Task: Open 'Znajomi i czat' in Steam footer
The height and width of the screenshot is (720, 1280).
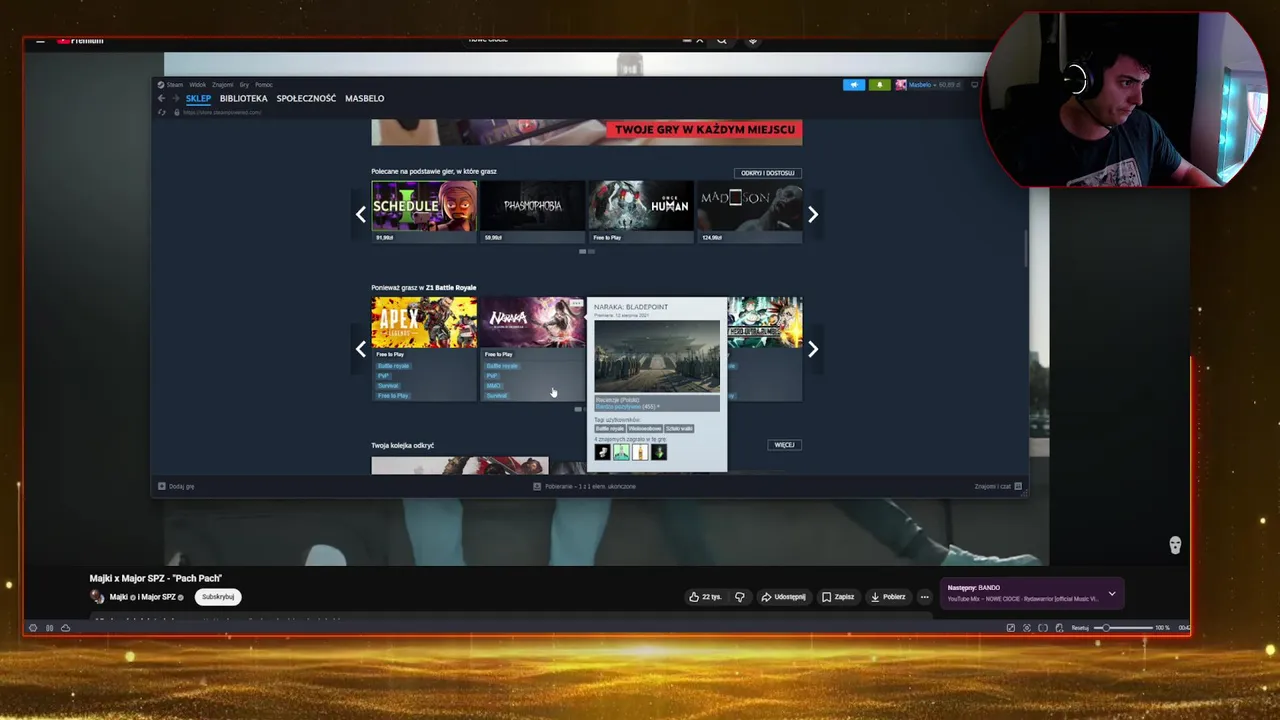Action: [x=998, y=486]
